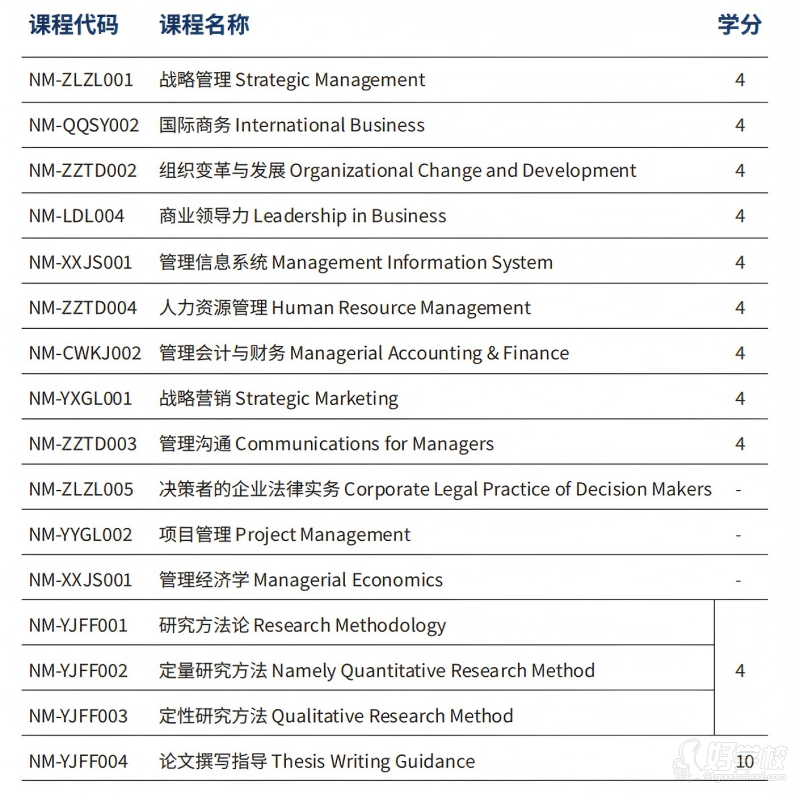Click the Strategic Marketing course name
This screenshot has width=800, height=794.
click(x=278, y=399)
